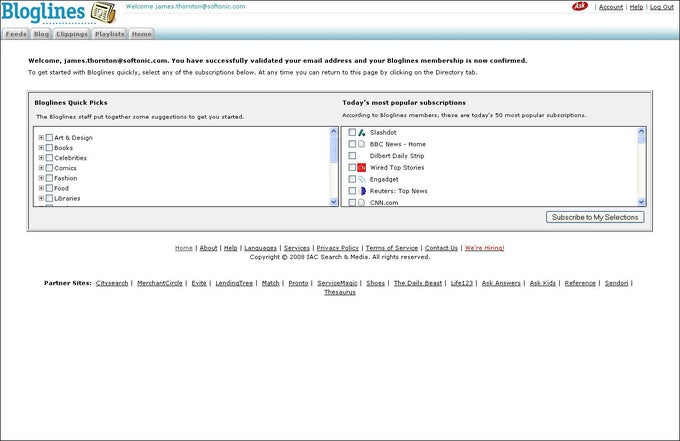Click the red Wired Top Stories icon

pos(362,167)
